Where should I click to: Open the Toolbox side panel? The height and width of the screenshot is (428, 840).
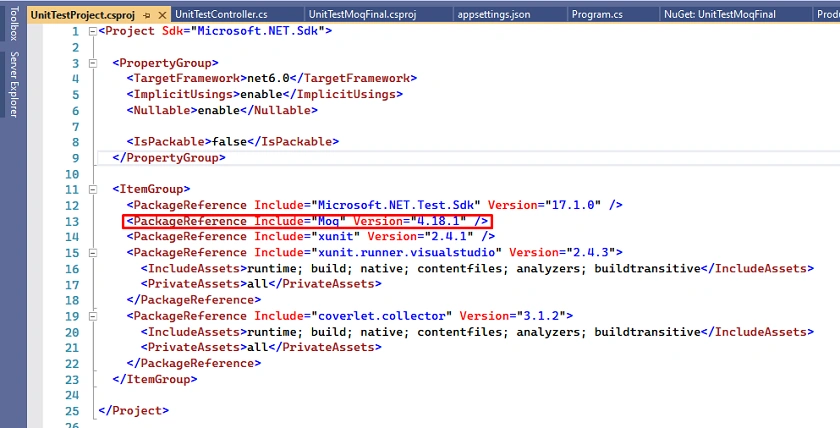[13, 24]
